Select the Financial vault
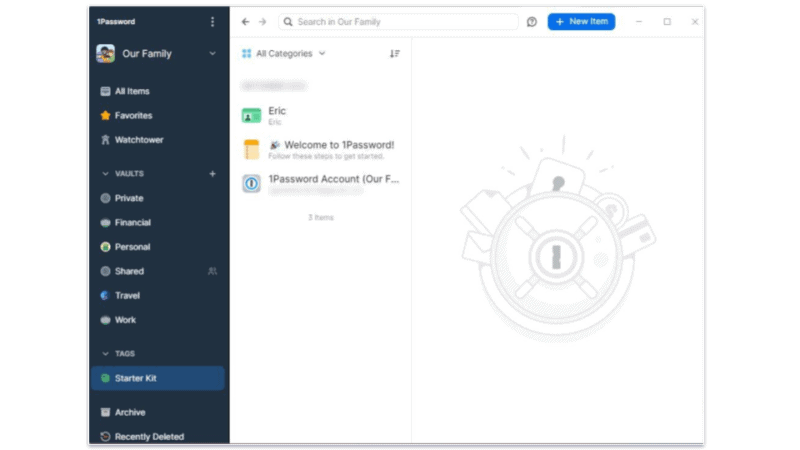This screenshot has height=450, width=800. click(157, 222)
